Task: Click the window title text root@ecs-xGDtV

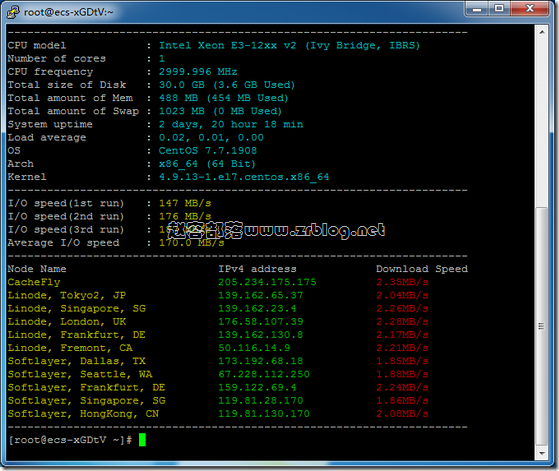Action: click(68, 12)
